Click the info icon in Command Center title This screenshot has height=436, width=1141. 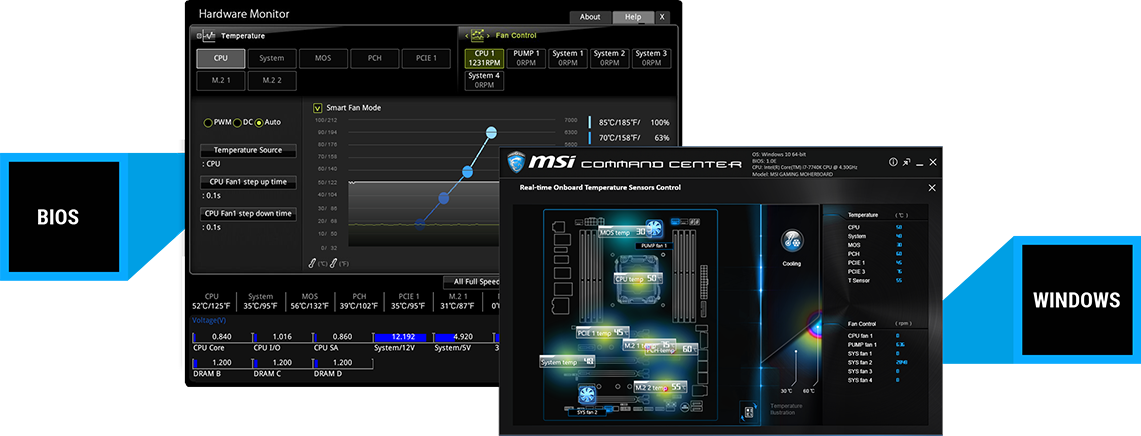click(893, 162)
